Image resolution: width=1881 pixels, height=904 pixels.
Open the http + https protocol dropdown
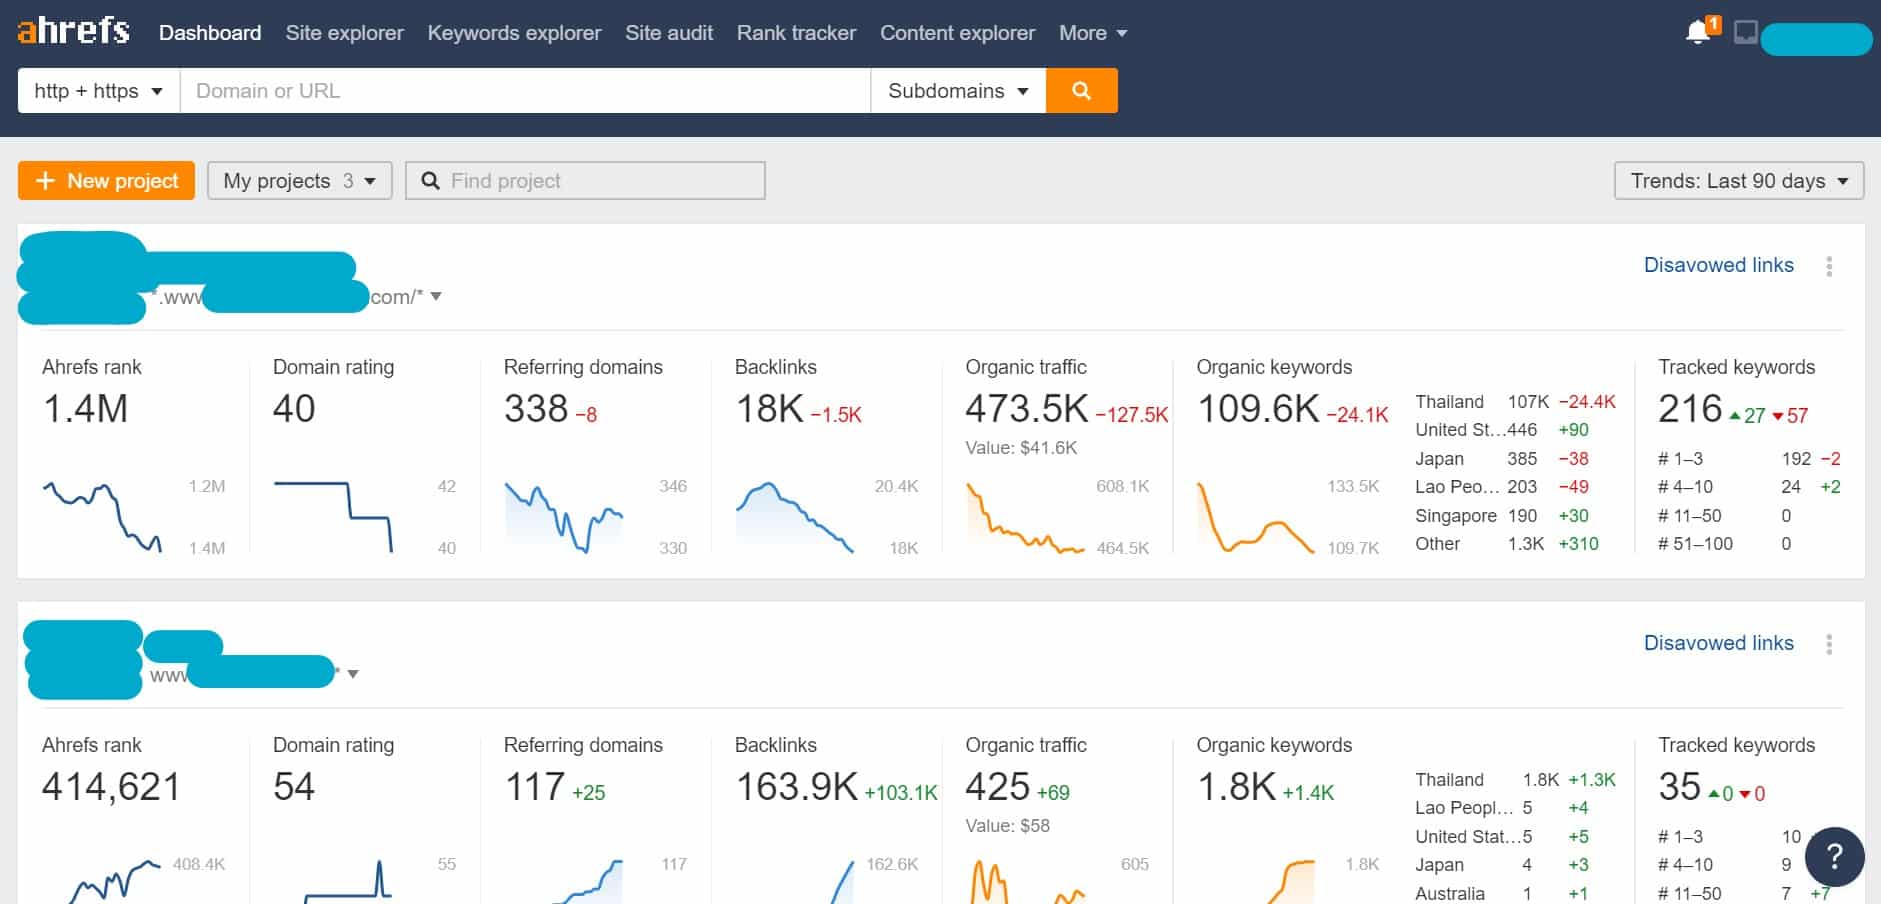pos(96,90)
